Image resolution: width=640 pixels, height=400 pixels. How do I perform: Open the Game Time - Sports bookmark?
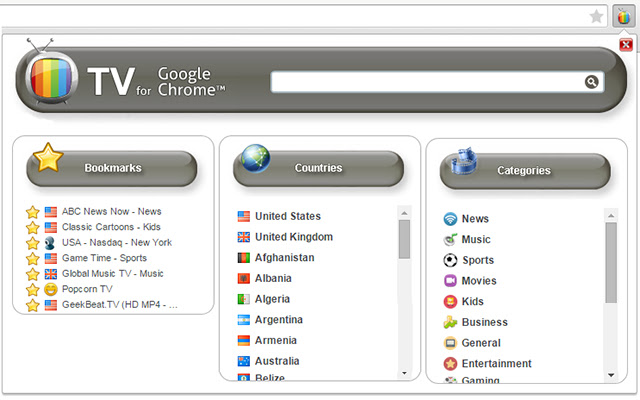click(104, 258)
